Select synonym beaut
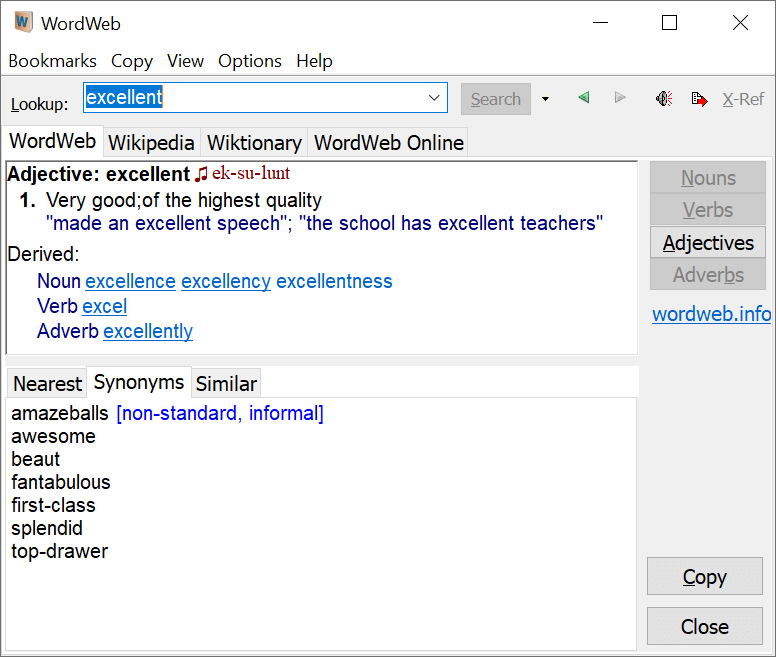Screen dimensions: 776x657 coord(36,459)
